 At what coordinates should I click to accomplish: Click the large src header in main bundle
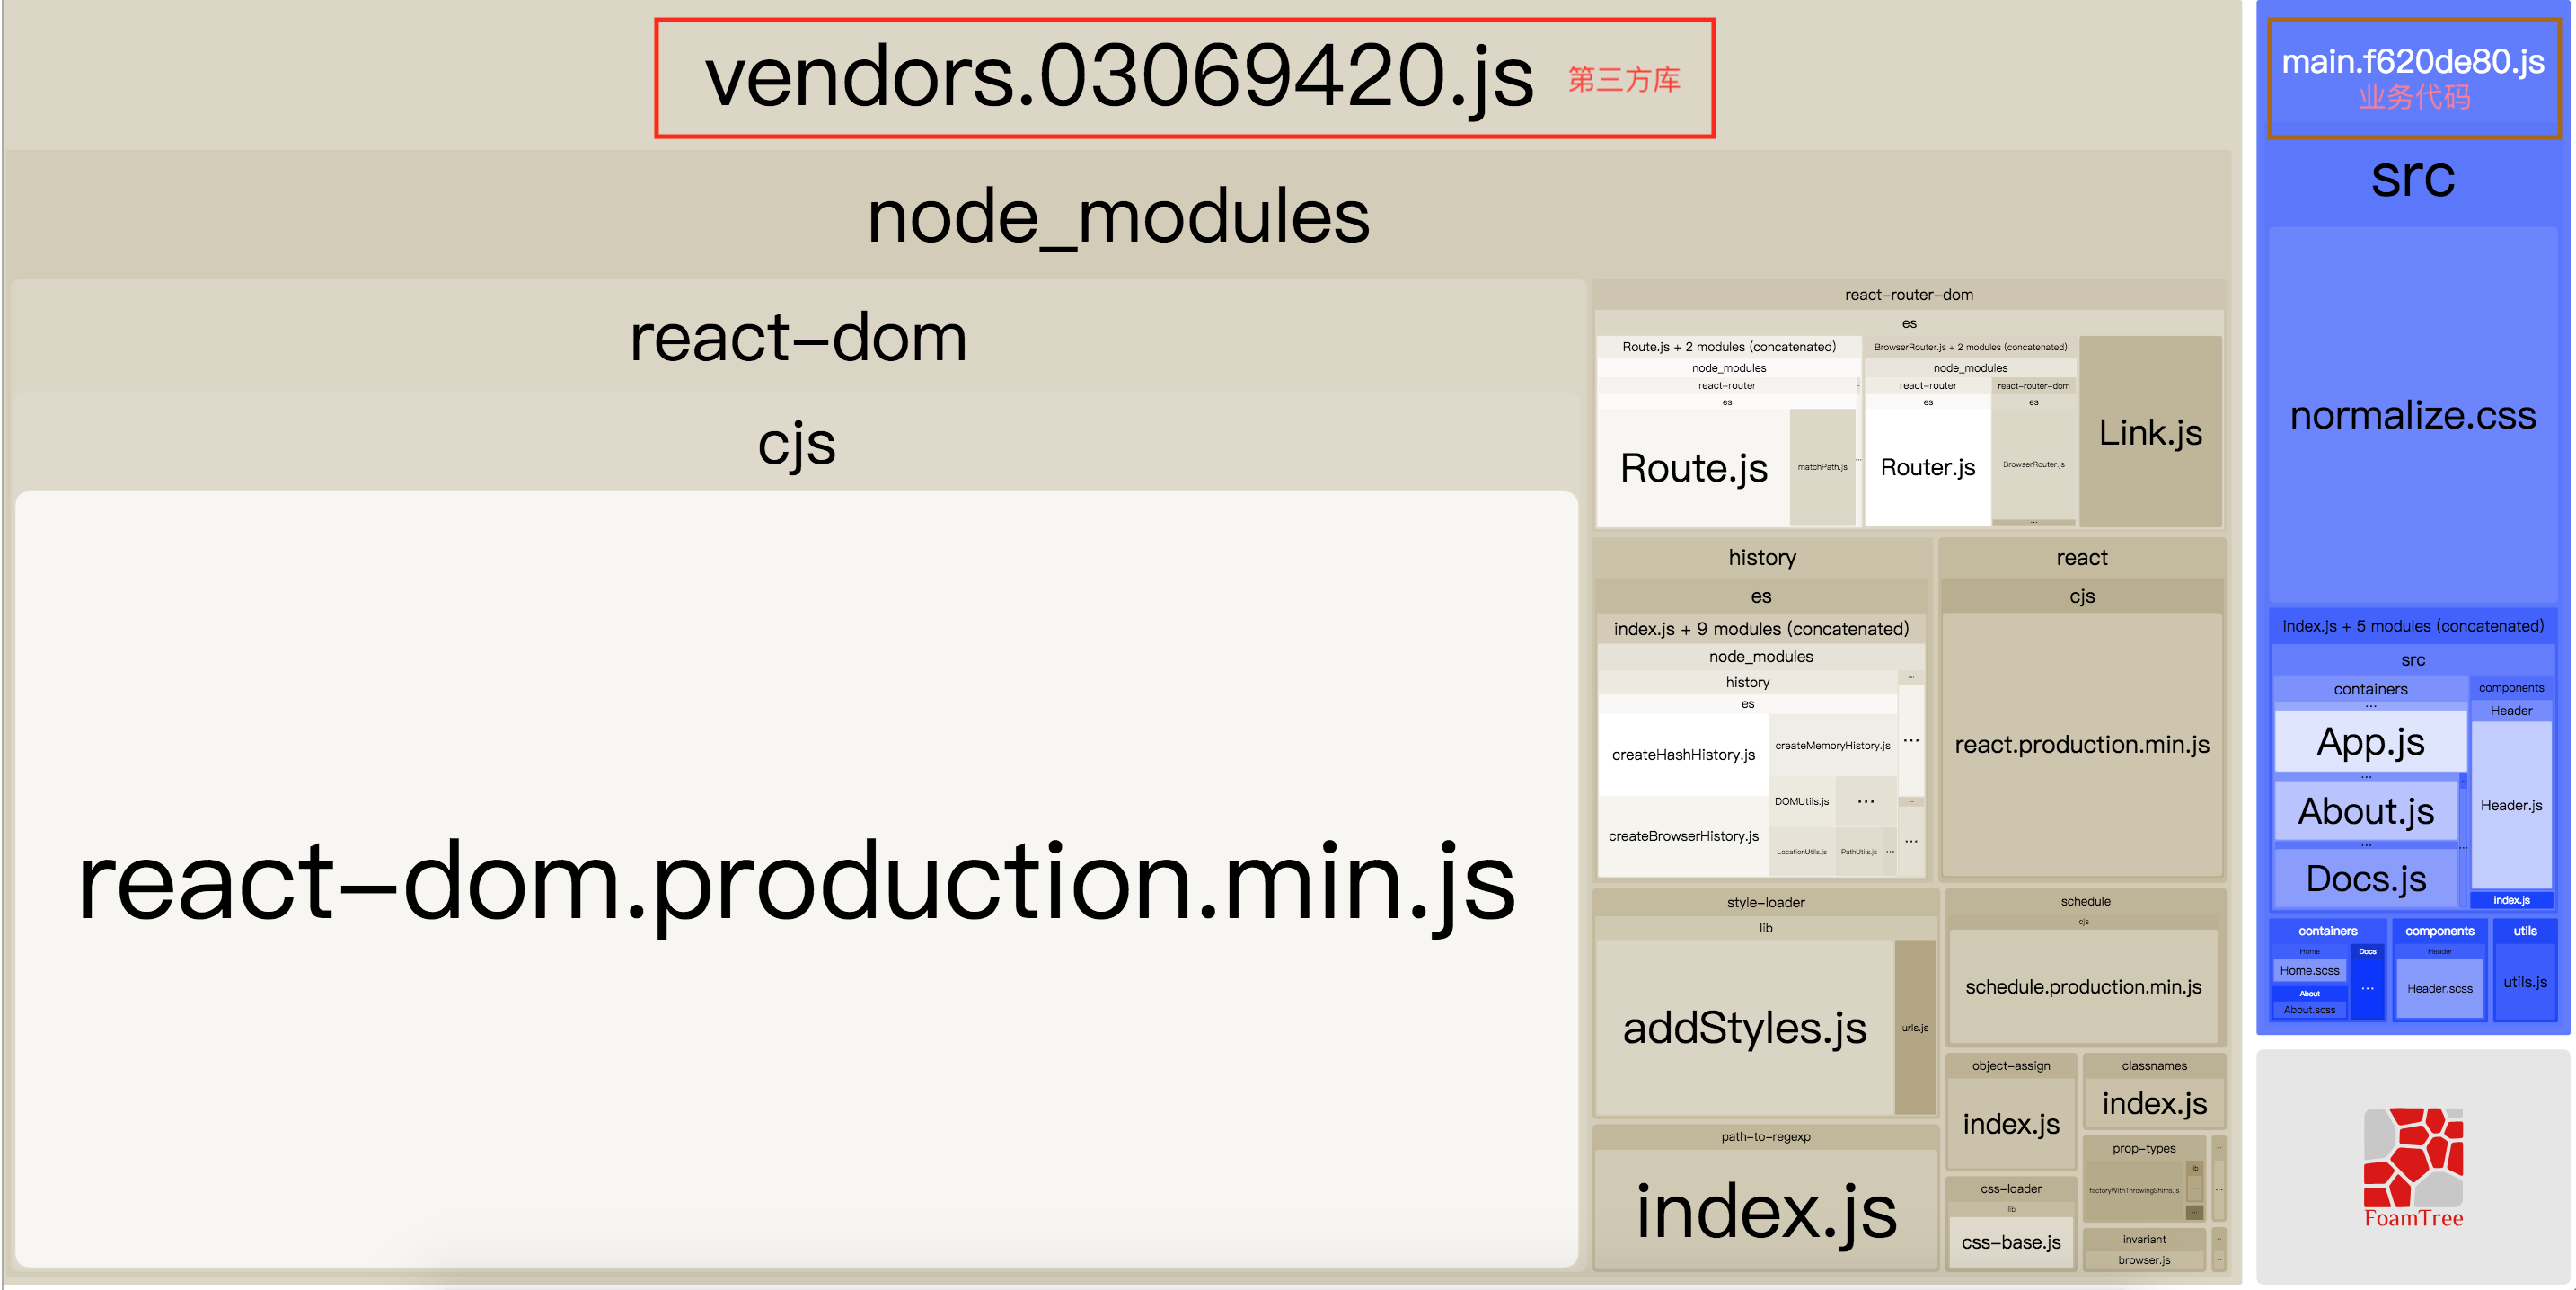pos(2412,177)
